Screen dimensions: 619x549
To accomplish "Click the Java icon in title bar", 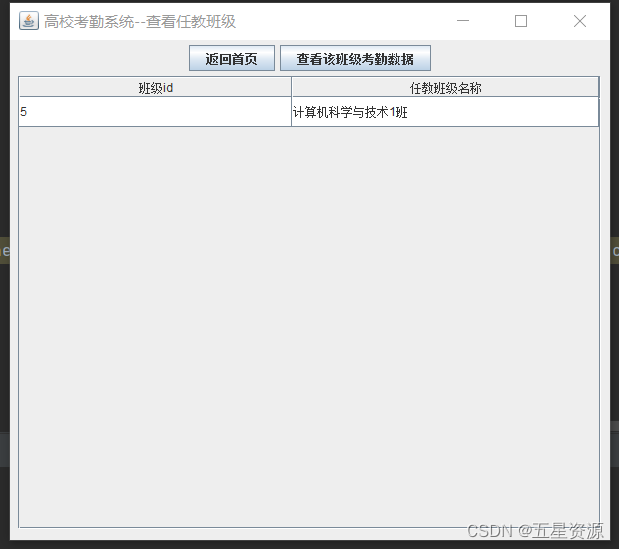I will point(29,21).
